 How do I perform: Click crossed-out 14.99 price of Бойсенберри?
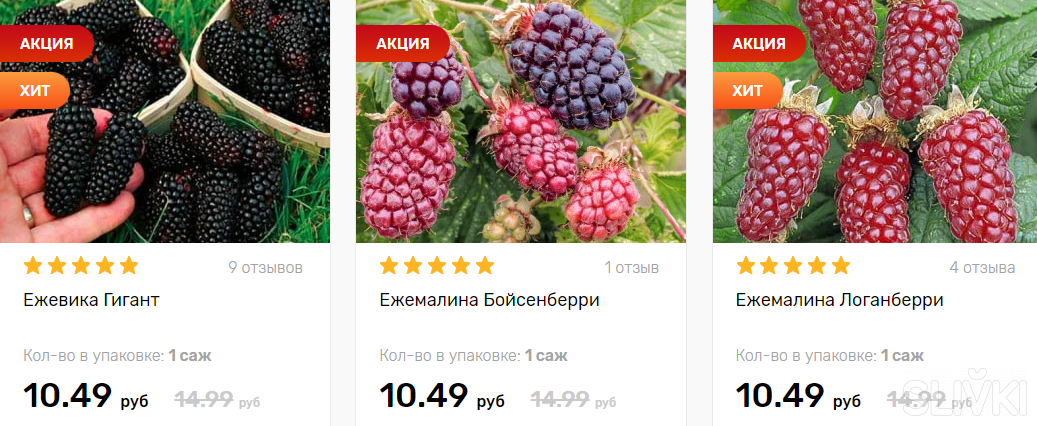click(x=573, y=400)
